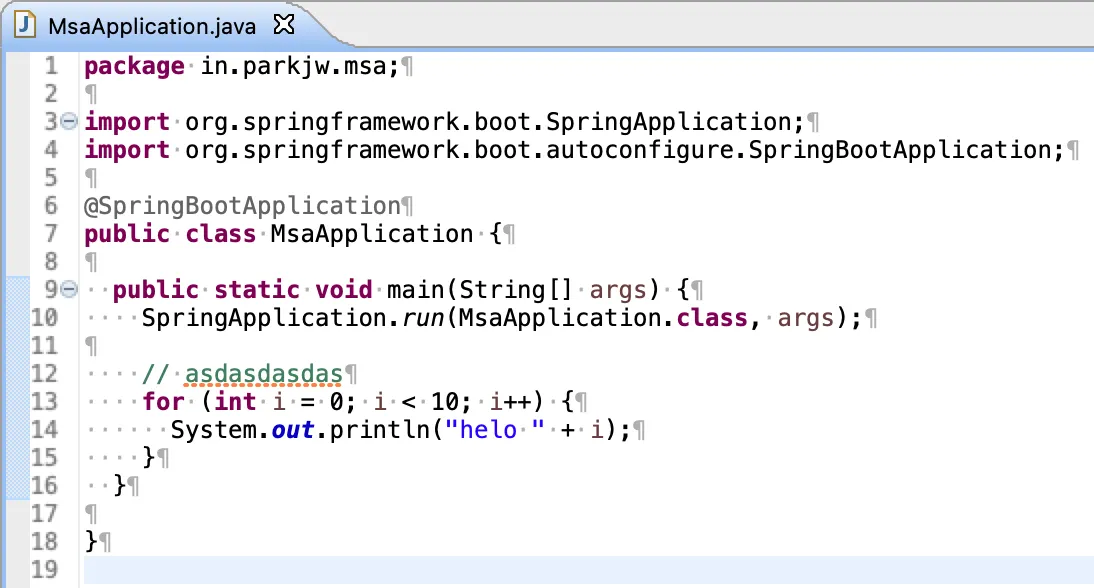
Task: Click on 'in.parkjw.msa;' package name
Action: point(300,66)
